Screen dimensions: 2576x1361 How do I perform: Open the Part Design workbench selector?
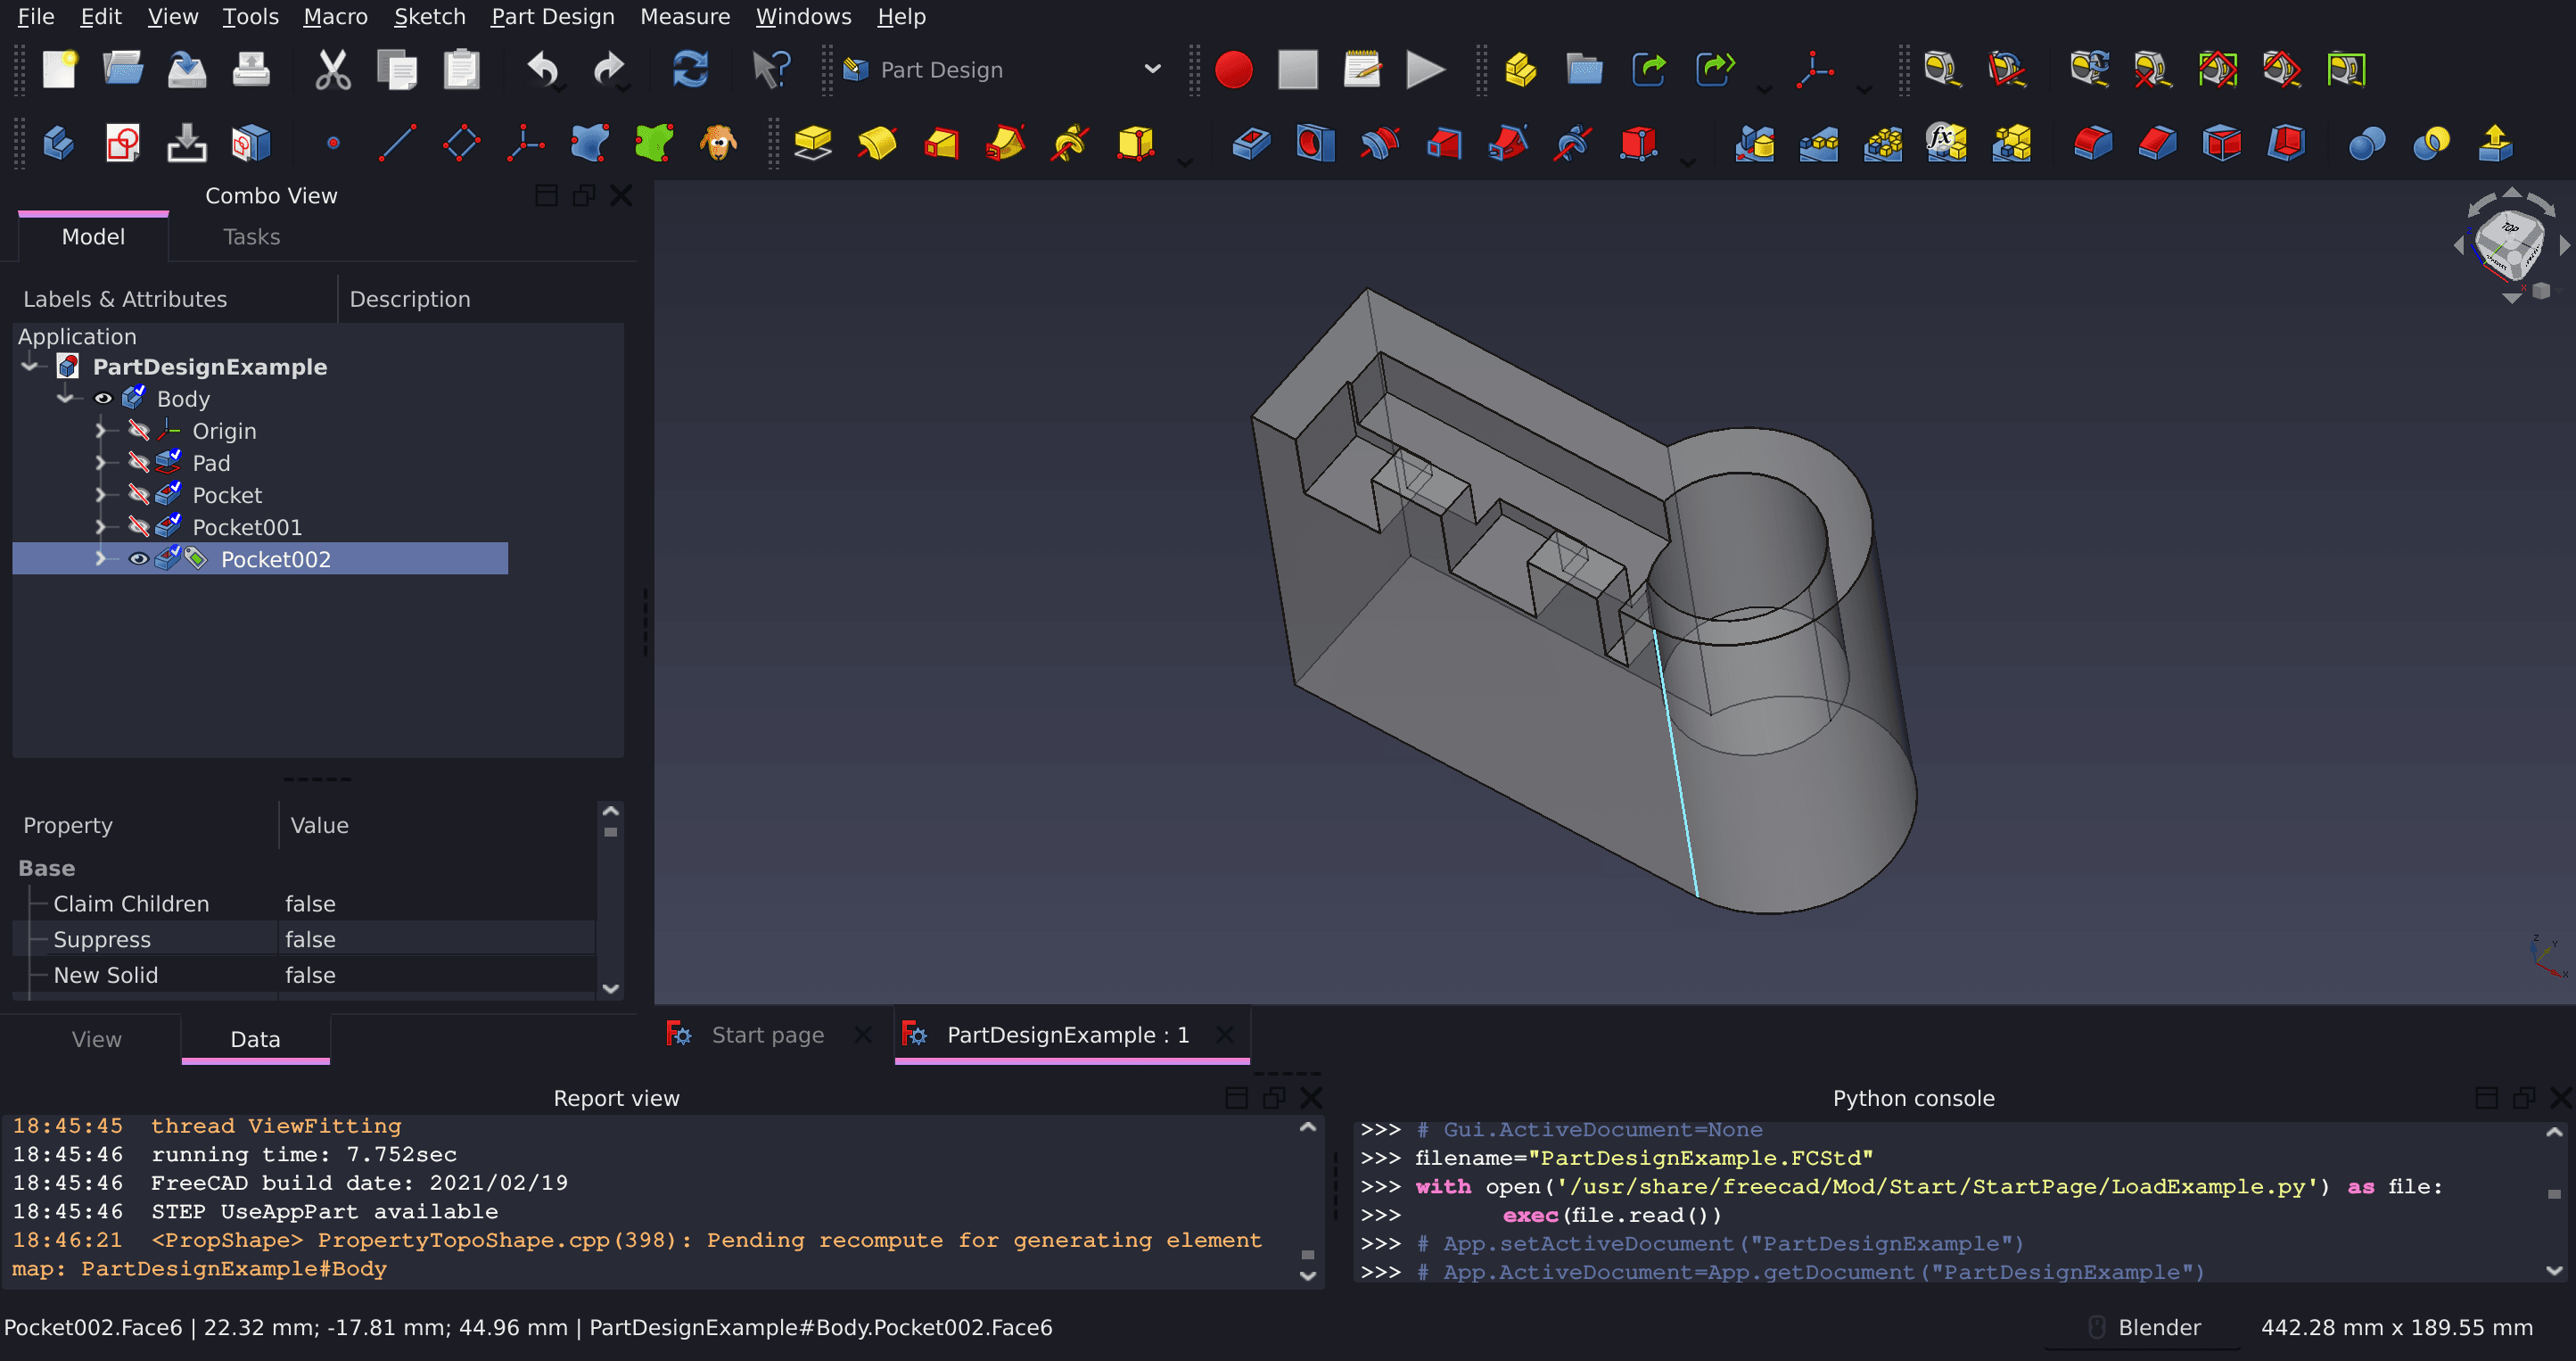pyautogui.click(x=1152, y=70)
